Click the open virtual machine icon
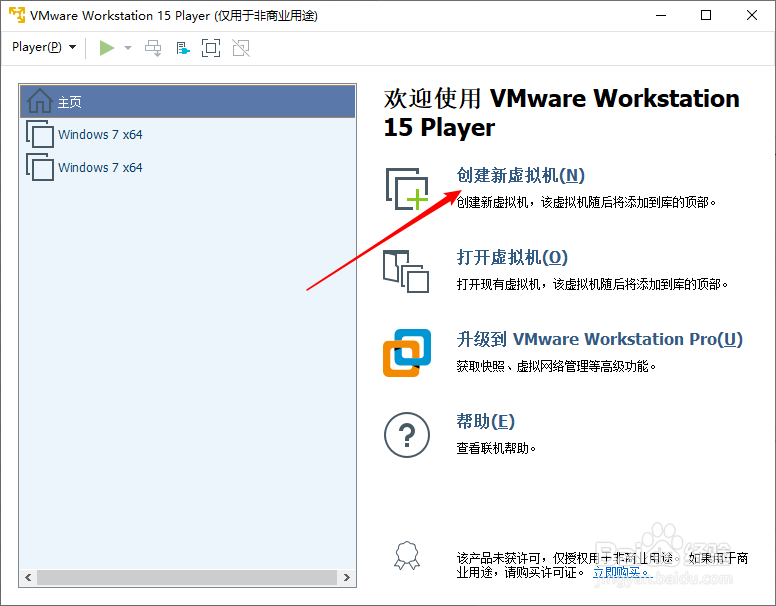Screen dimensions: 776x606 (406, 271)
